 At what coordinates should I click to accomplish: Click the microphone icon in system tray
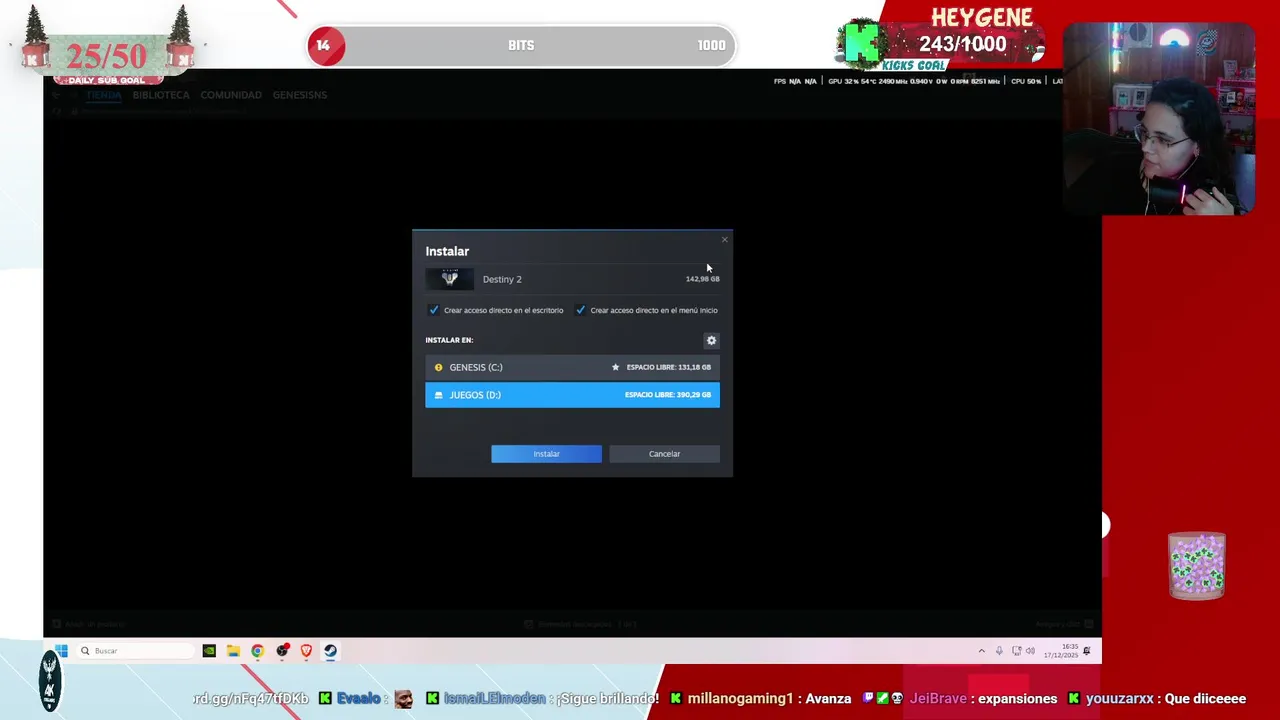click(998, 651)
